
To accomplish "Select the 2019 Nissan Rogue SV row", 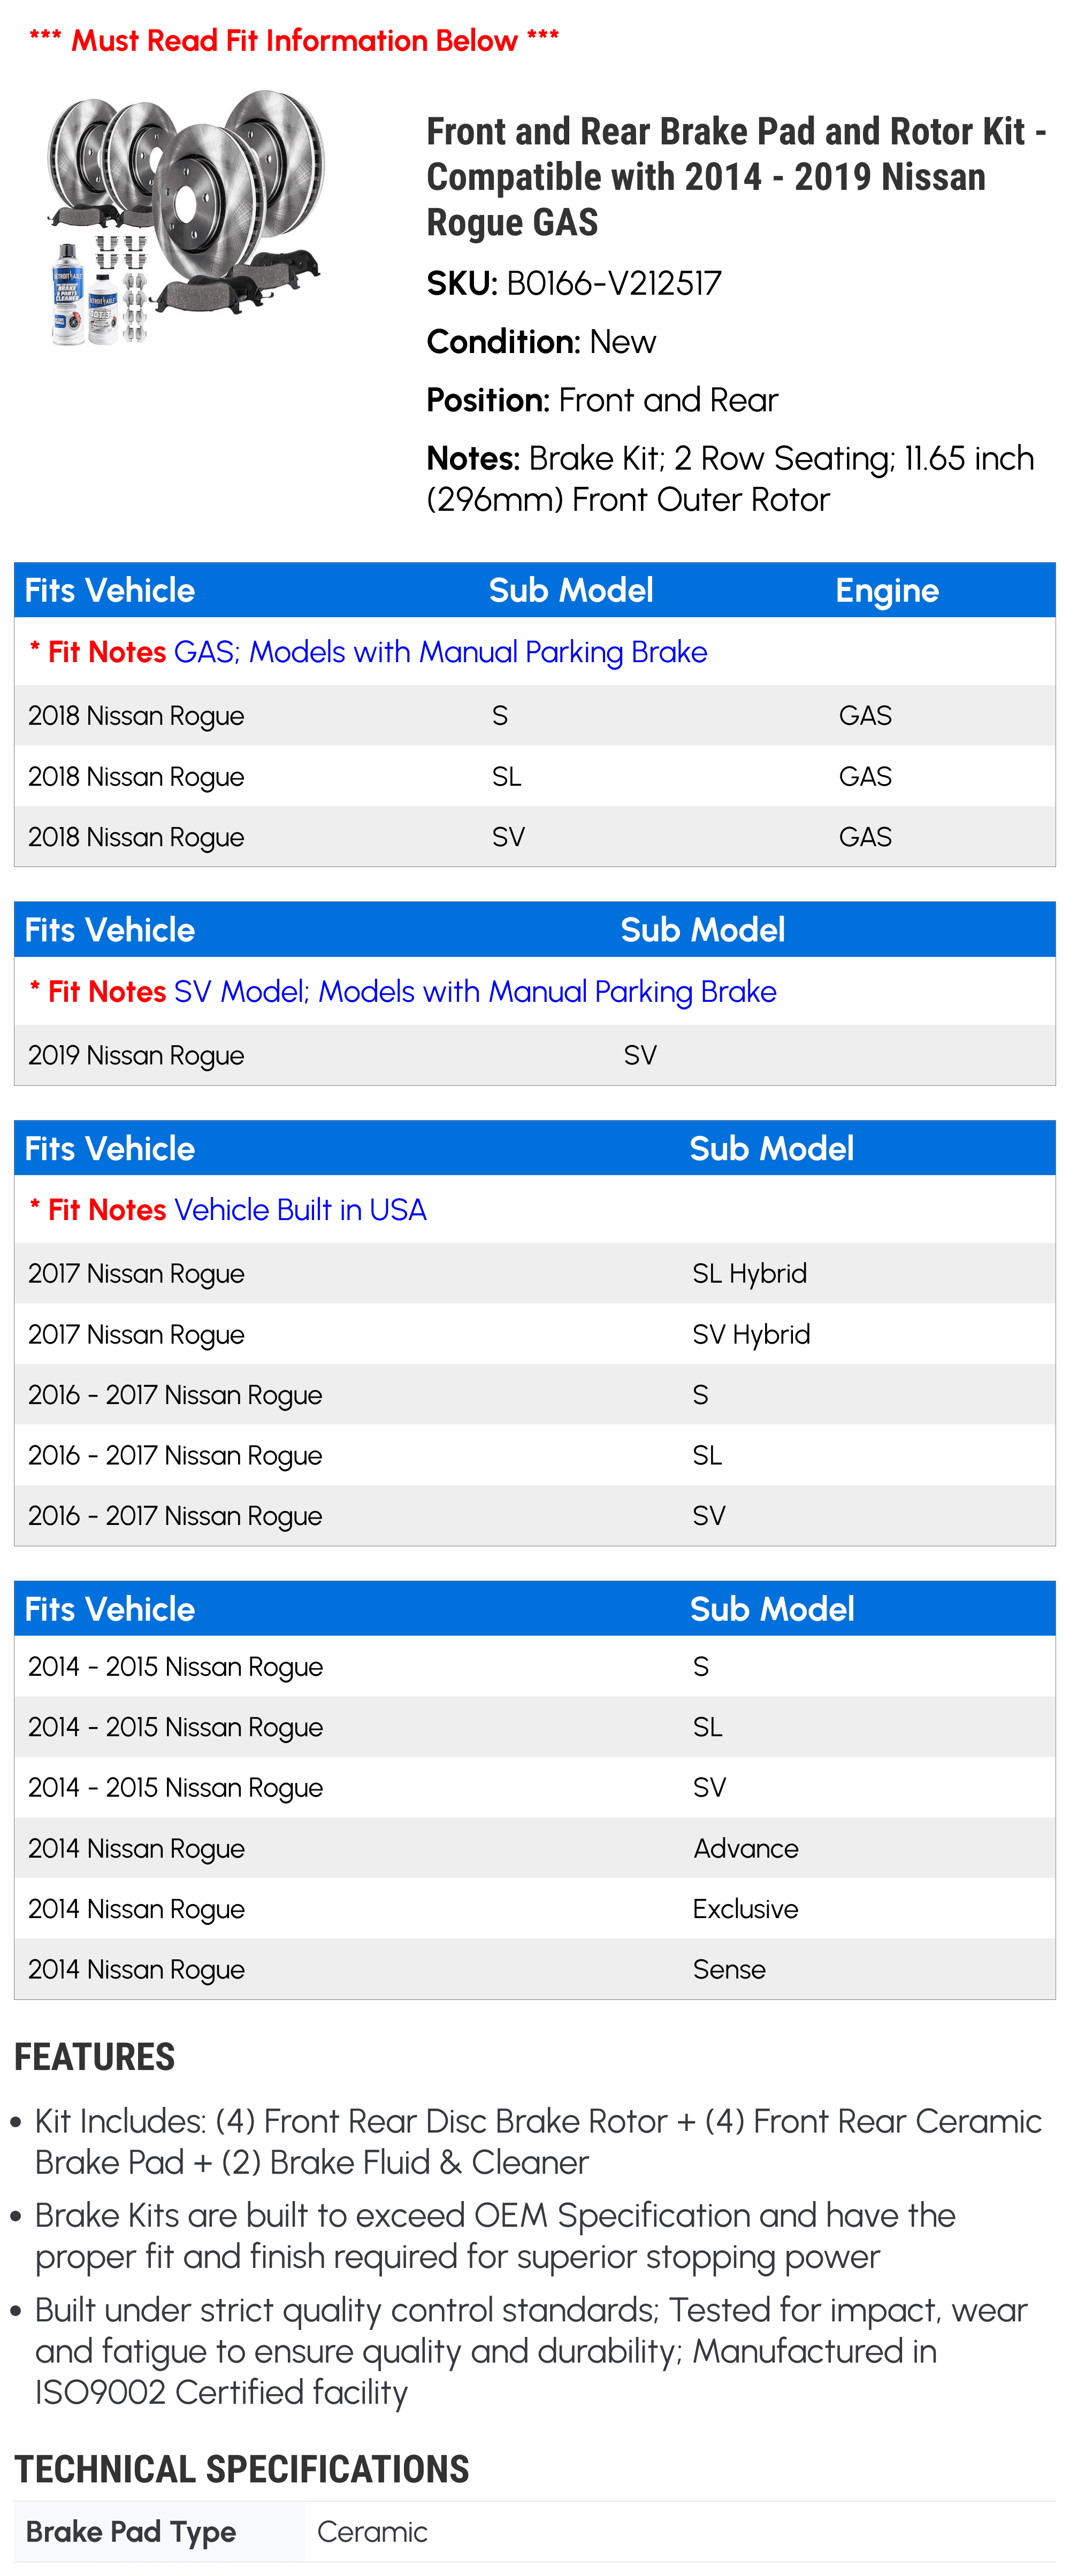I will 535,1055.
